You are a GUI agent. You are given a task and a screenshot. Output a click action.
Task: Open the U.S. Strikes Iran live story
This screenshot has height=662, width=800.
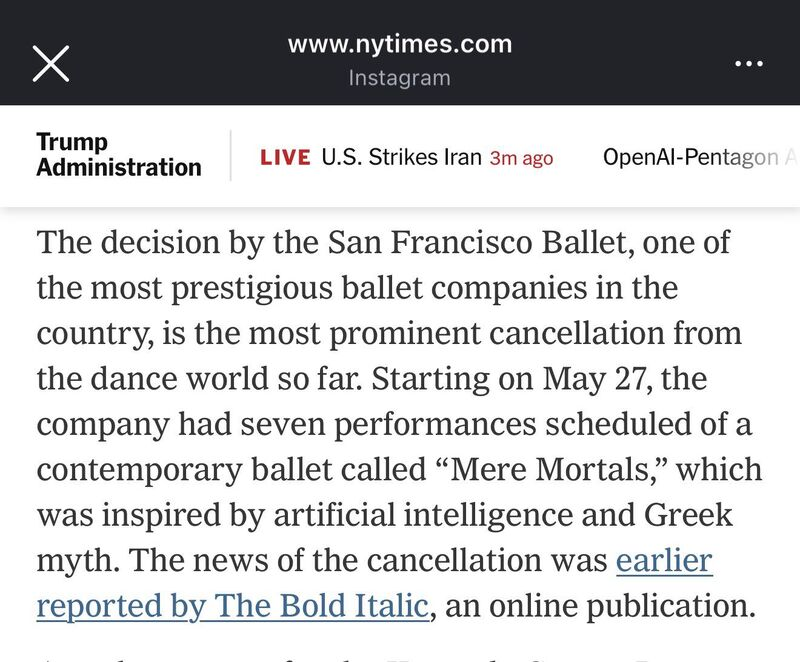tap(401, 158)
